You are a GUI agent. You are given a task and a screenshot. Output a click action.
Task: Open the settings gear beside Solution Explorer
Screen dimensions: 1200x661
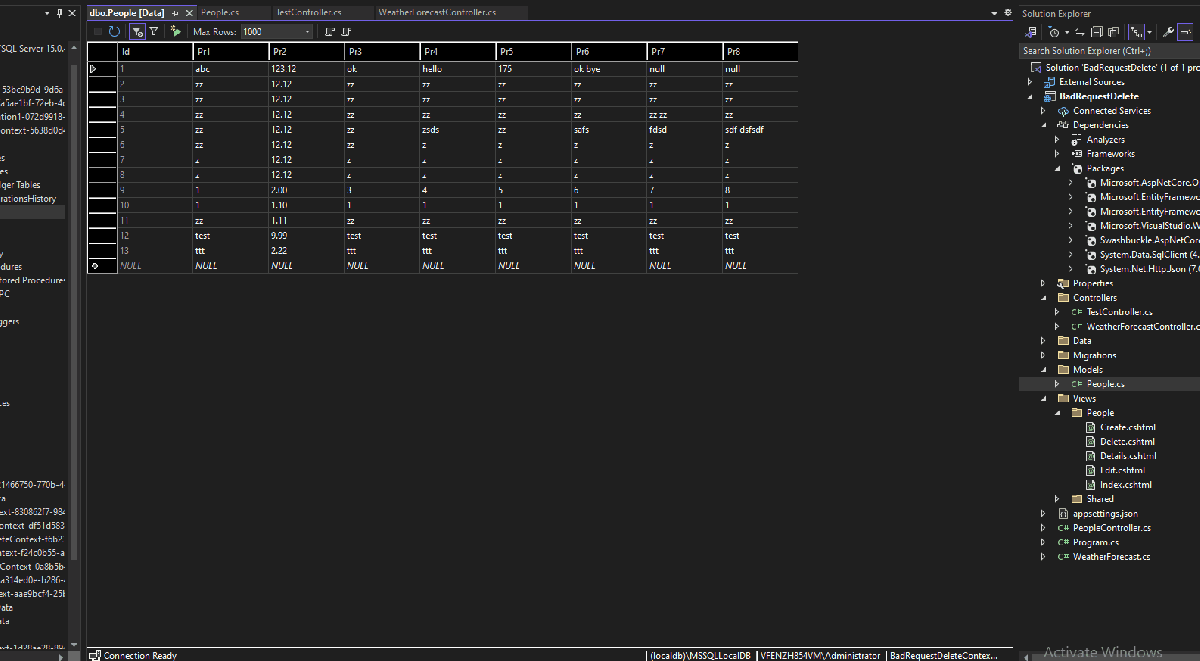(1008, 13)
